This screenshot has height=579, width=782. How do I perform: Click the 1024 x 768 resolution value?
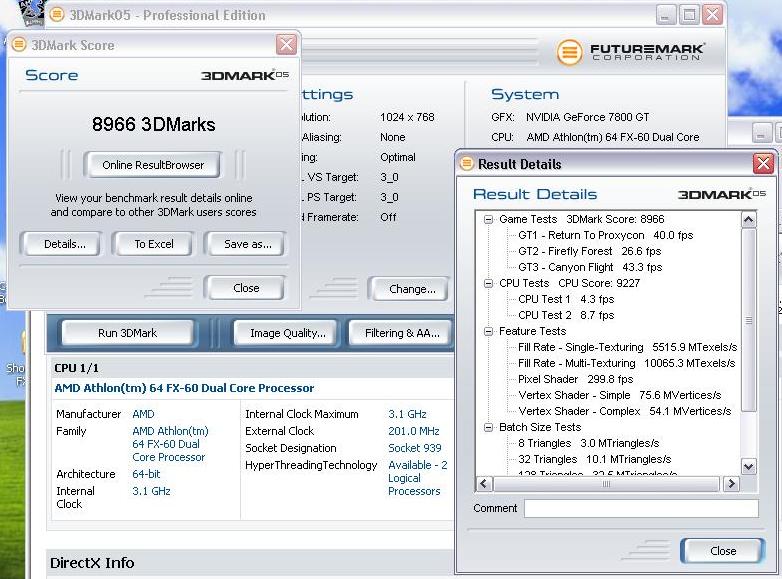[x=407, y=117]
